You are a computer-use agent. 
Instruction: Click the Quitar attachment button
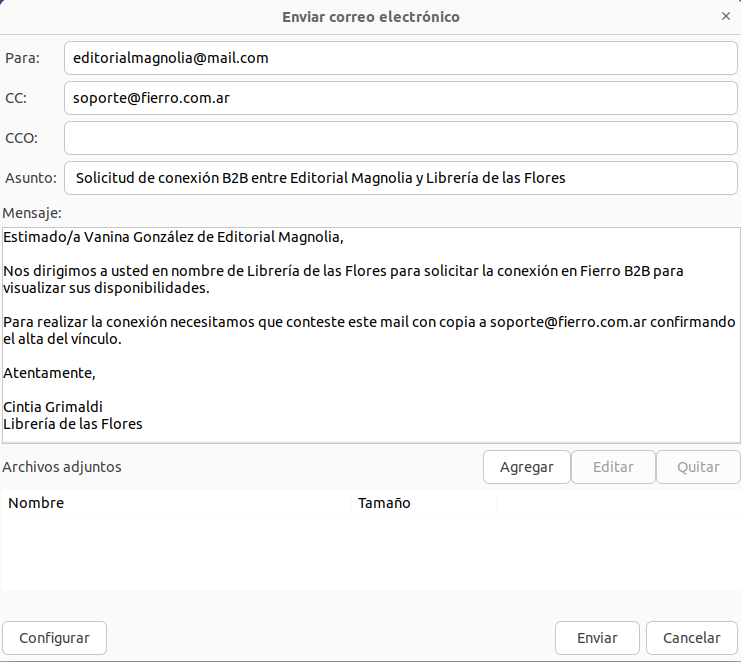(698, 467)
